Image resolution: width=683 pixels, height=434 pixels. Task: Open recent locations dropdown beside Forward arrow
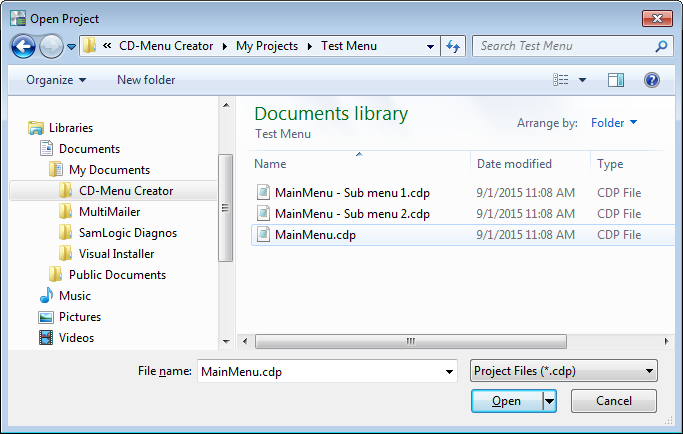click(71, 46)
